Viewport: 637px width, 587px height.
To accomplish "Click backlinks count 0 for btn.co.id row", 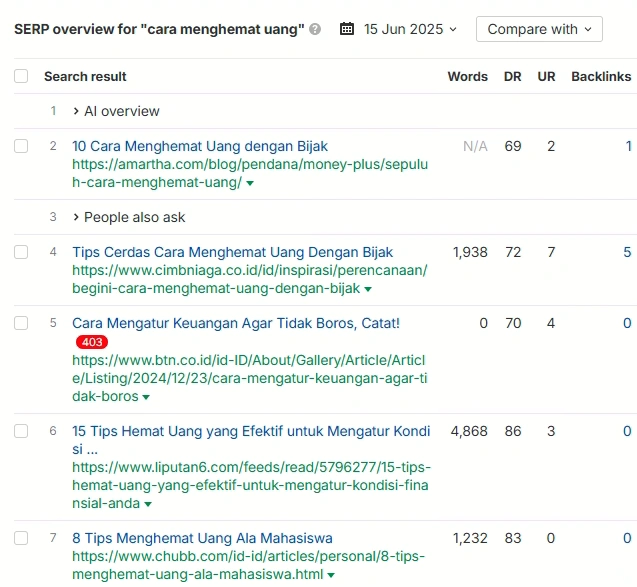I will [x=627, y=323].
